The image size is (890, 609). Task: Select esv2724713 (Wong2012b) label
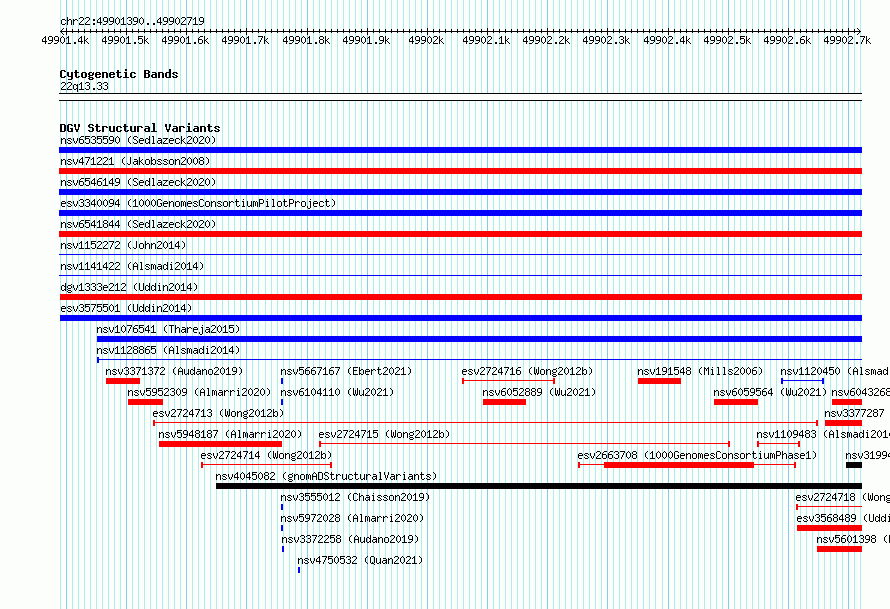218,413
